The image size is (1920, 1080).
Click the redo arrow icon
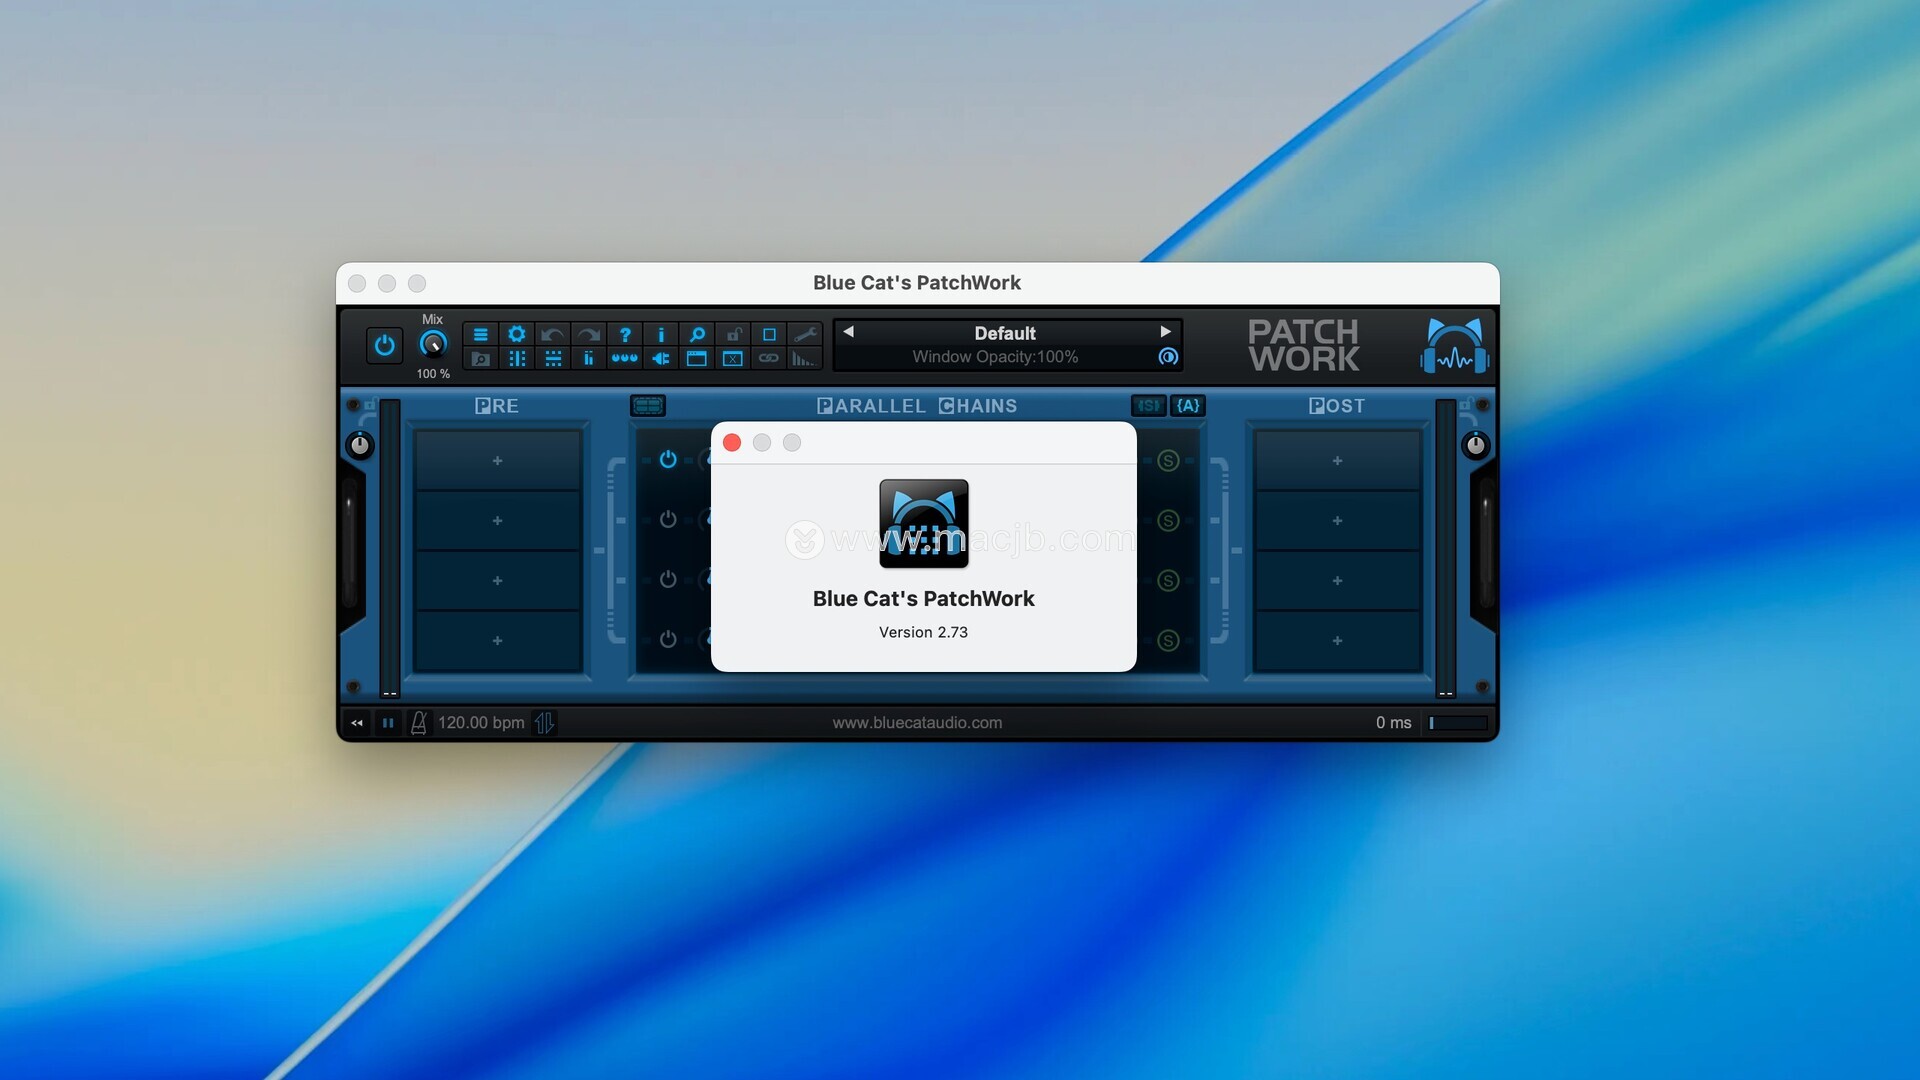pos(589,334)
